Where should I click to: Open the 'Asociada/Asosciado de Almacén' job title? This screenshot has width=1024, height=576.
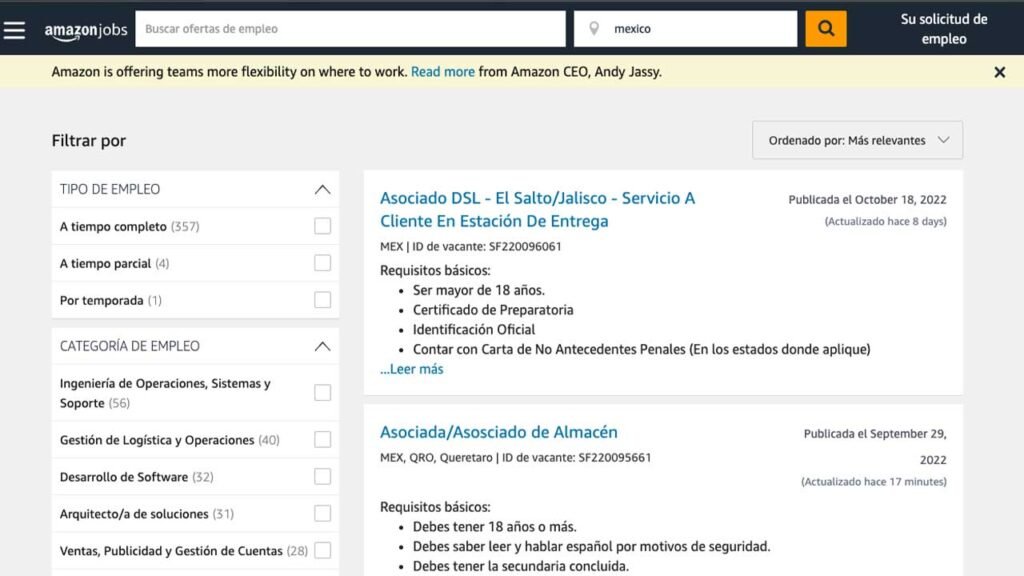pos(499,432)
